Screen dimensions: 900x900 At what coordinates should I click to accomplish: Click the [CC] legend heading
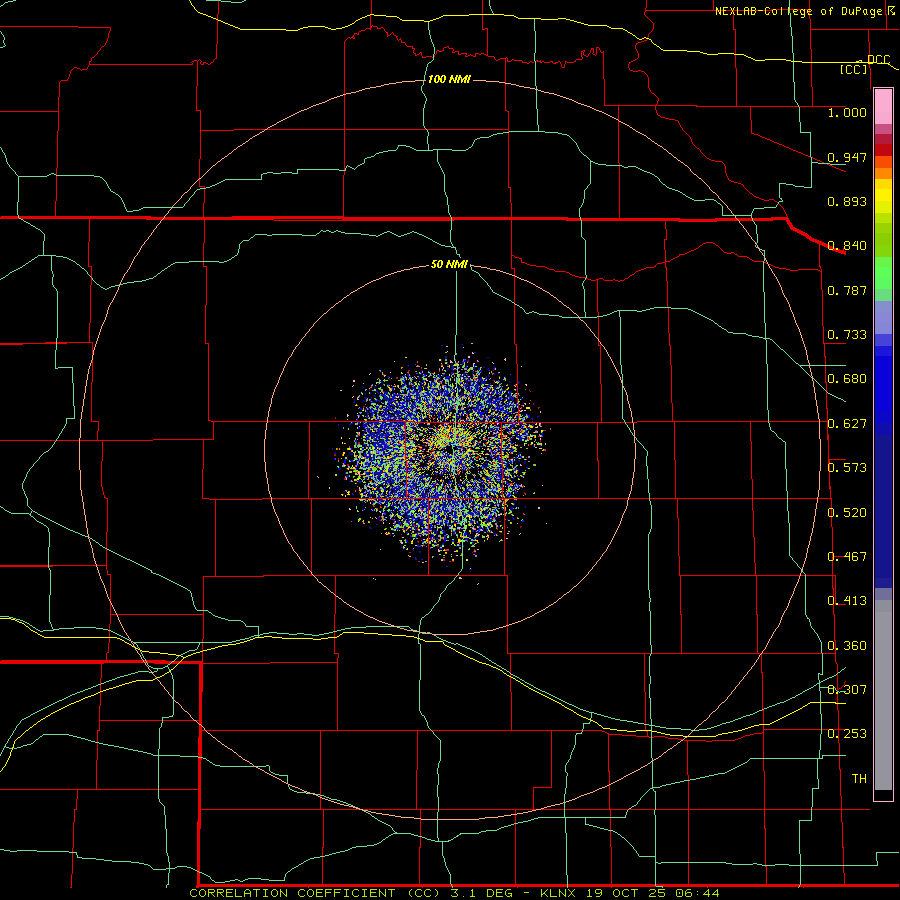click(854, 69)
